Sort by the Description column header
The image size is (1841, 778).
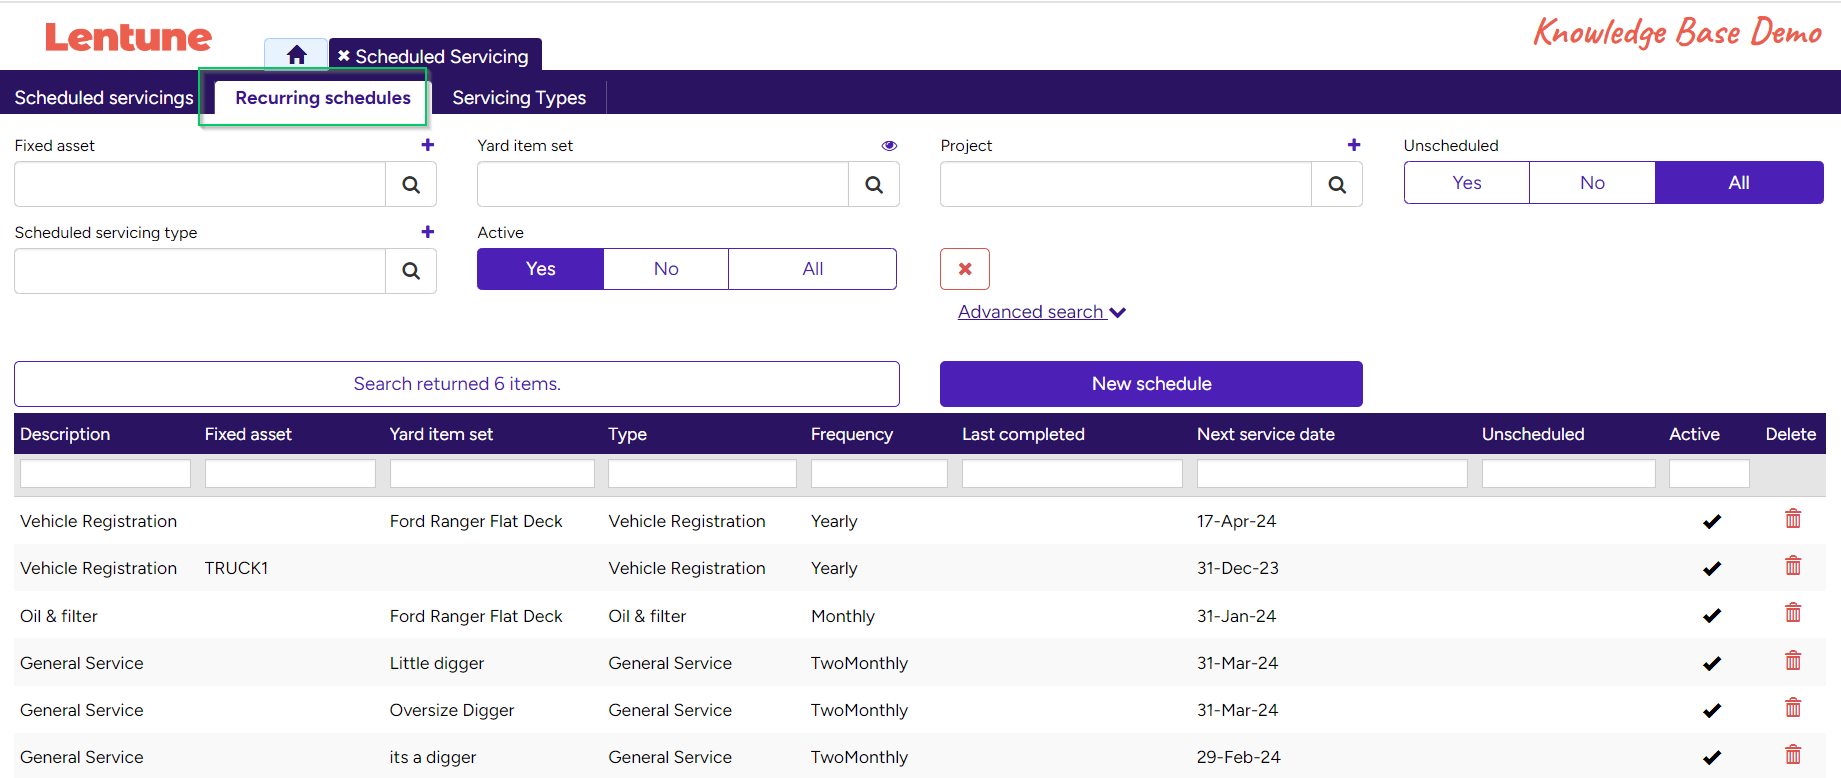65,434
